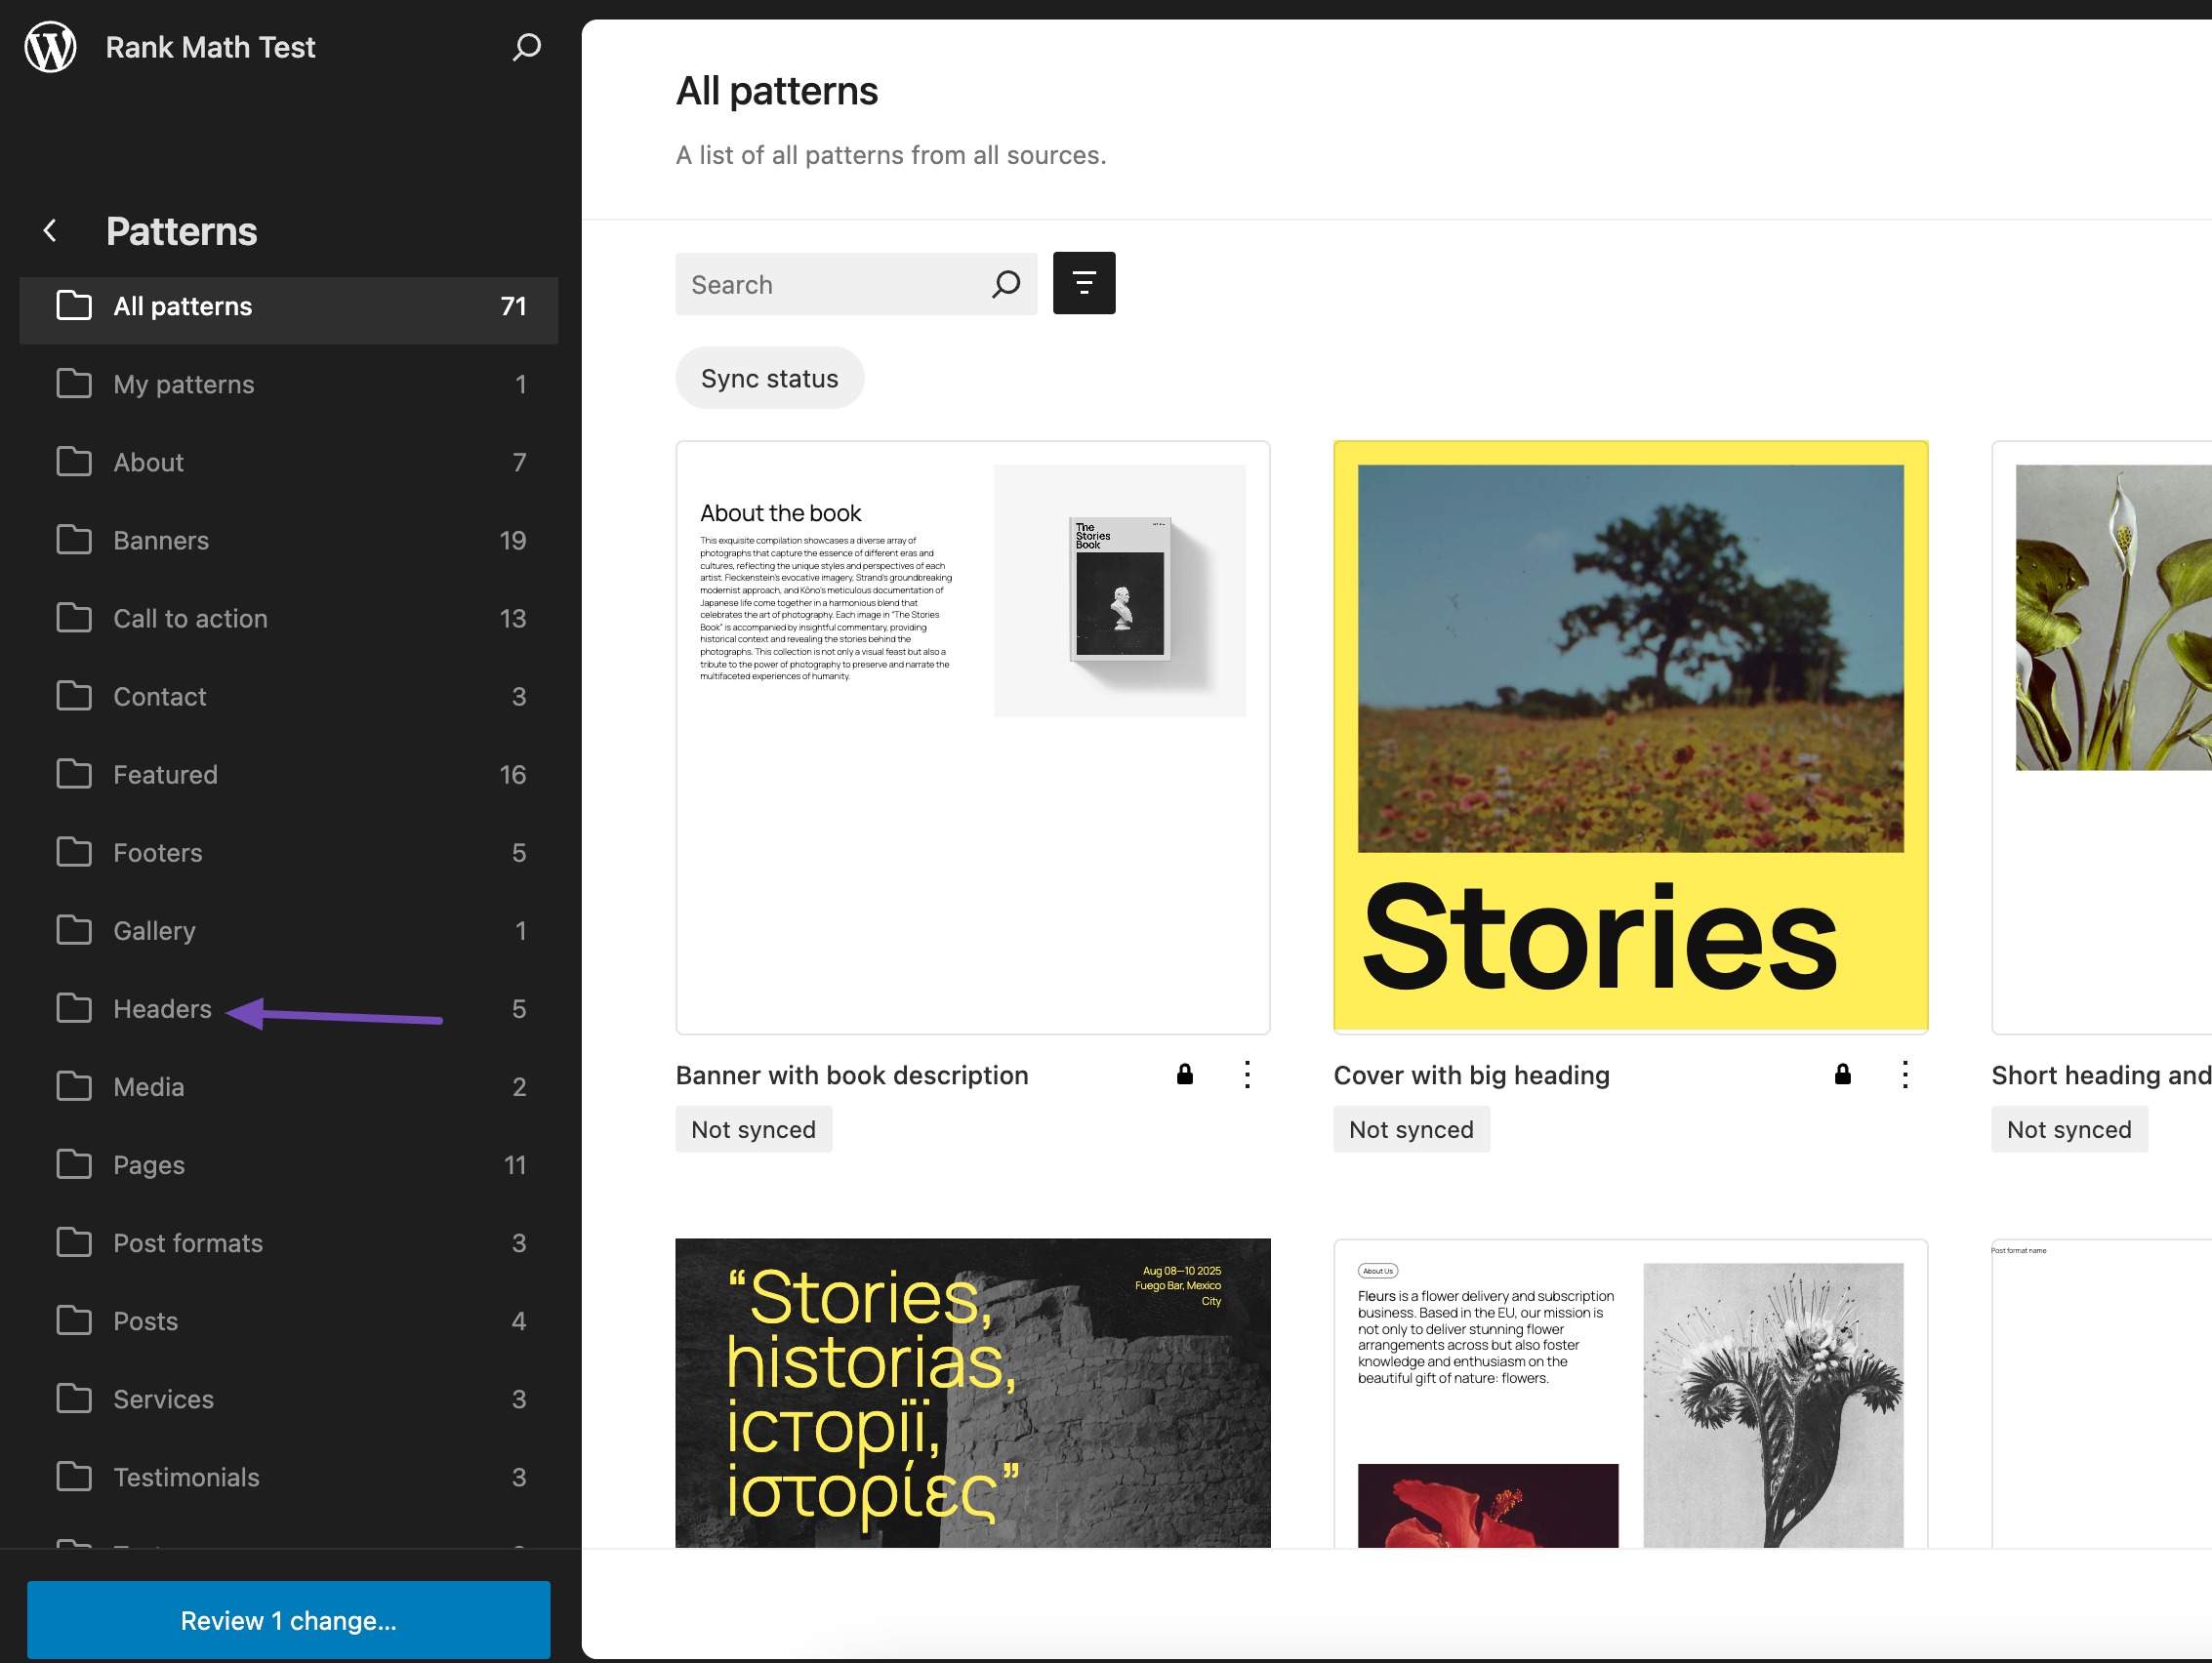Click the All patterns count 71
The image size is (2212, 1663).
click(x=513, y=306)
